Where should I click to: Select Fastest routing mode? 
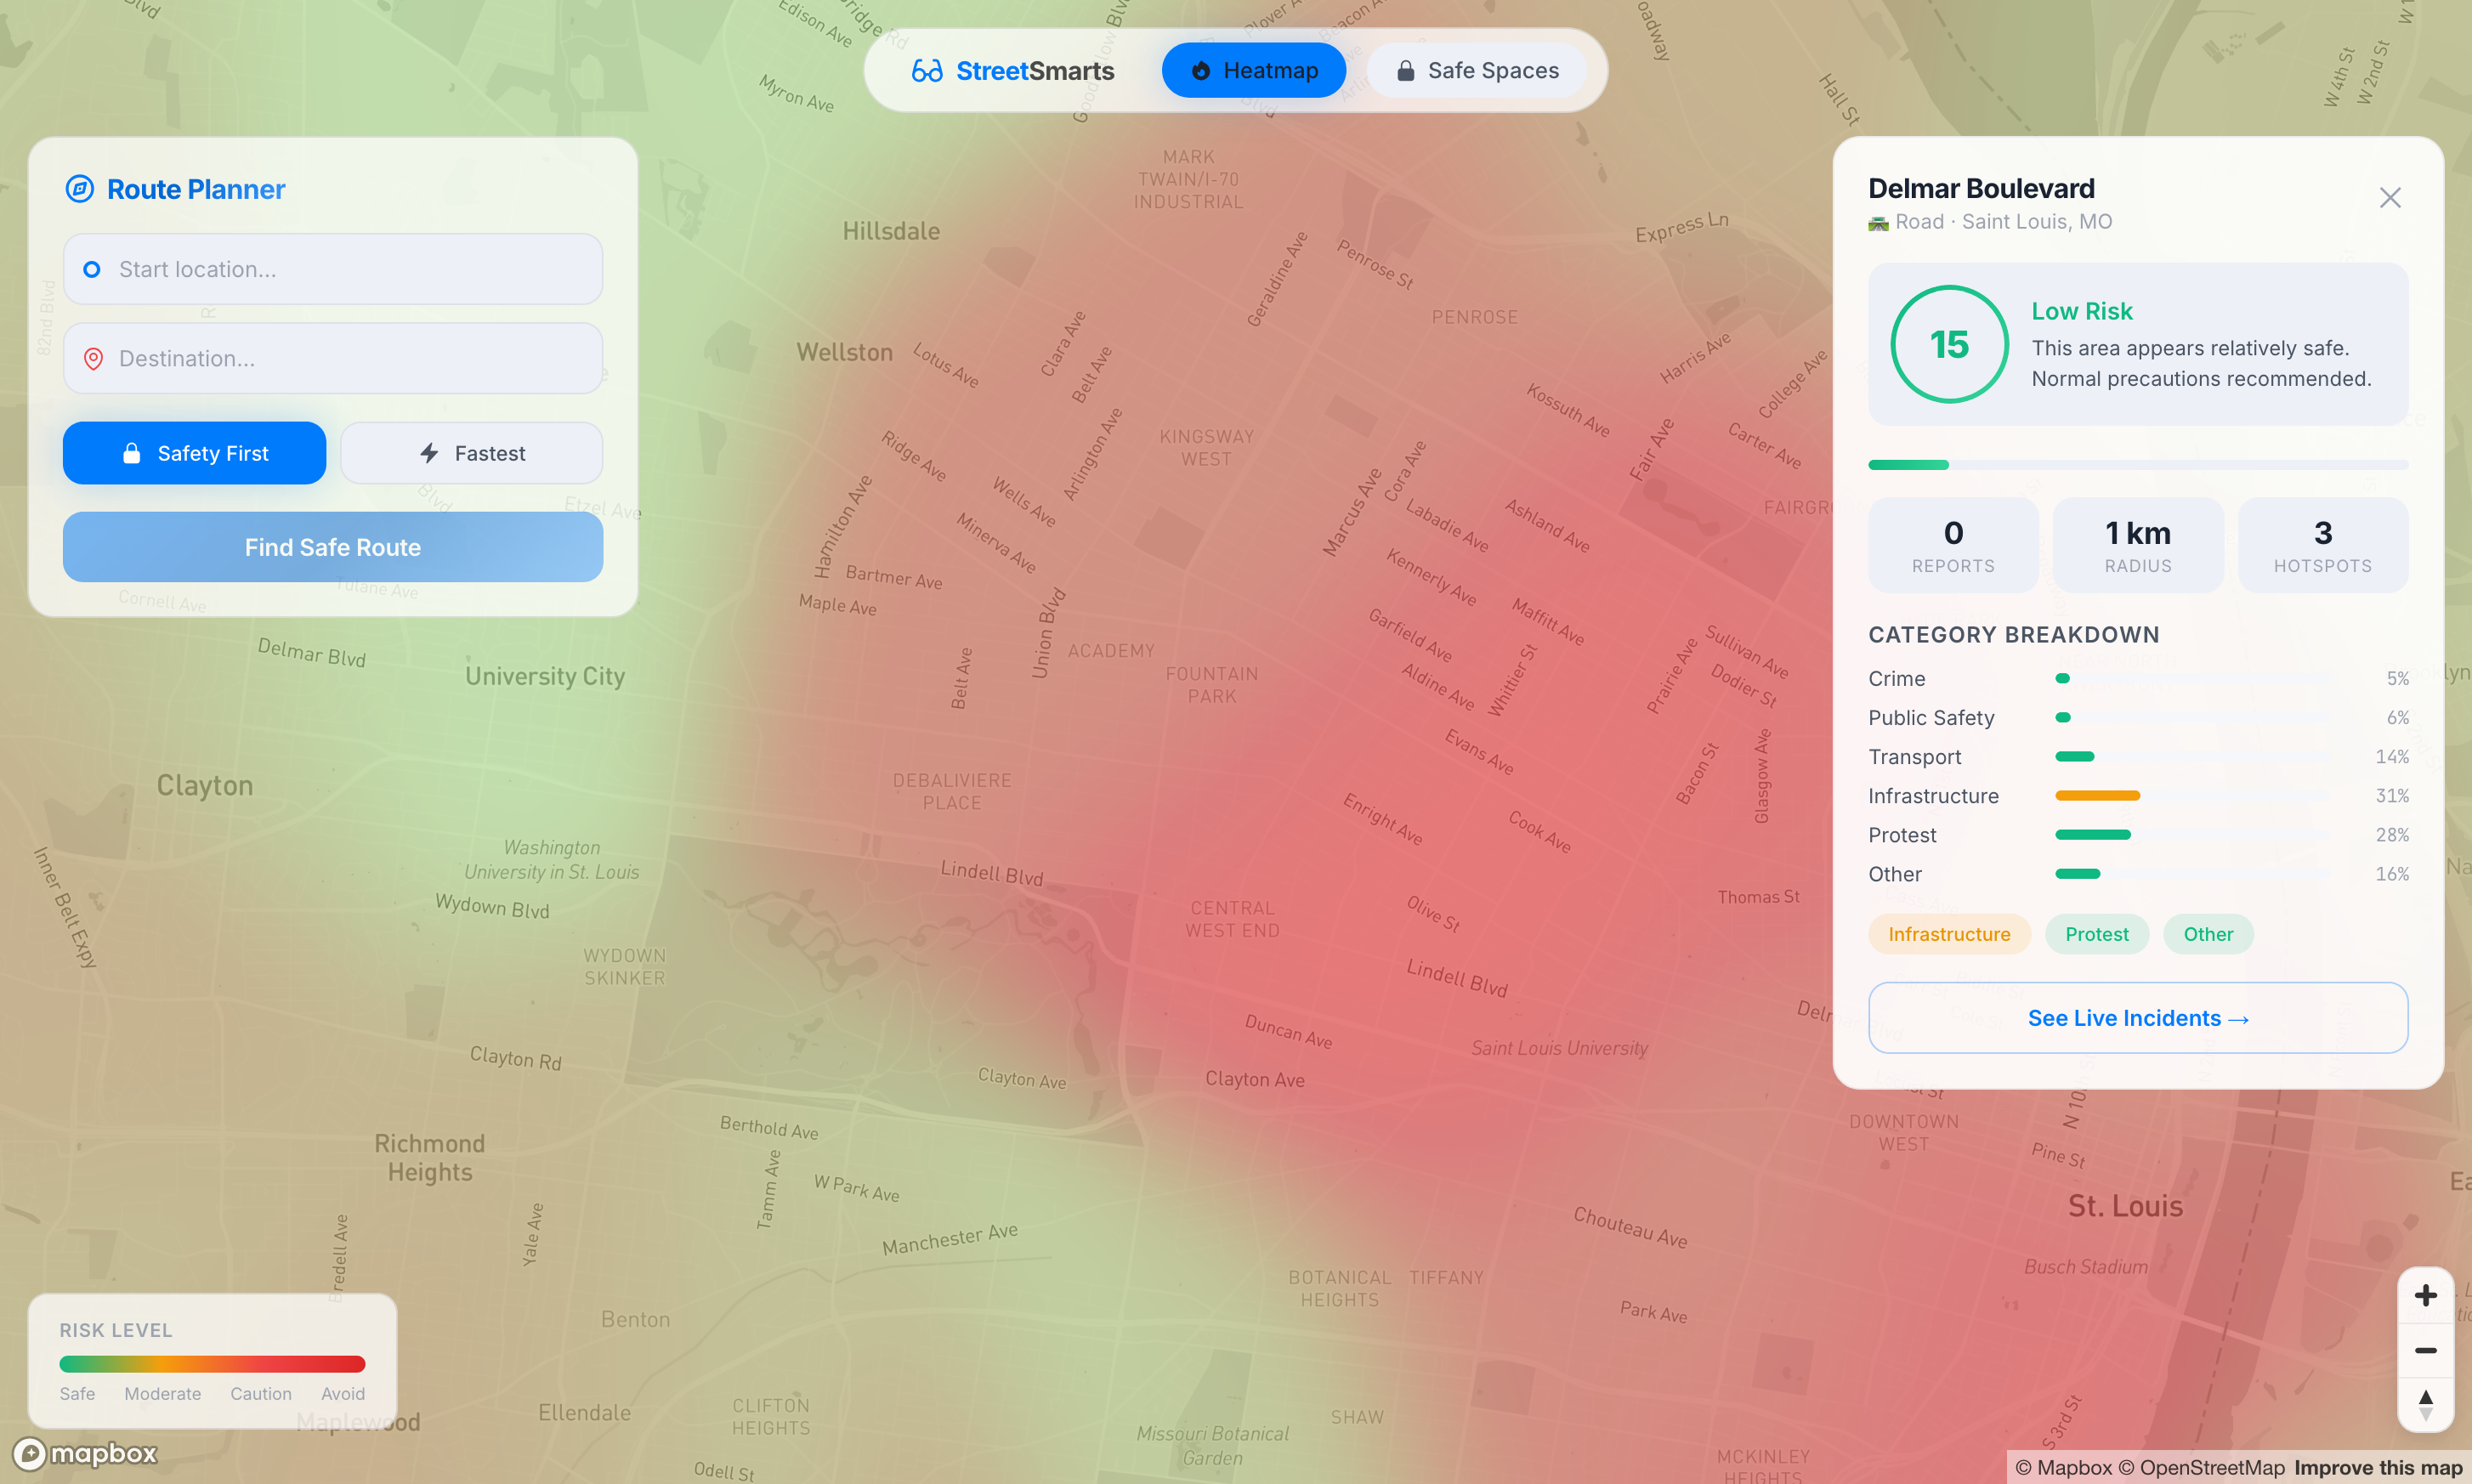tap(471, 453)
